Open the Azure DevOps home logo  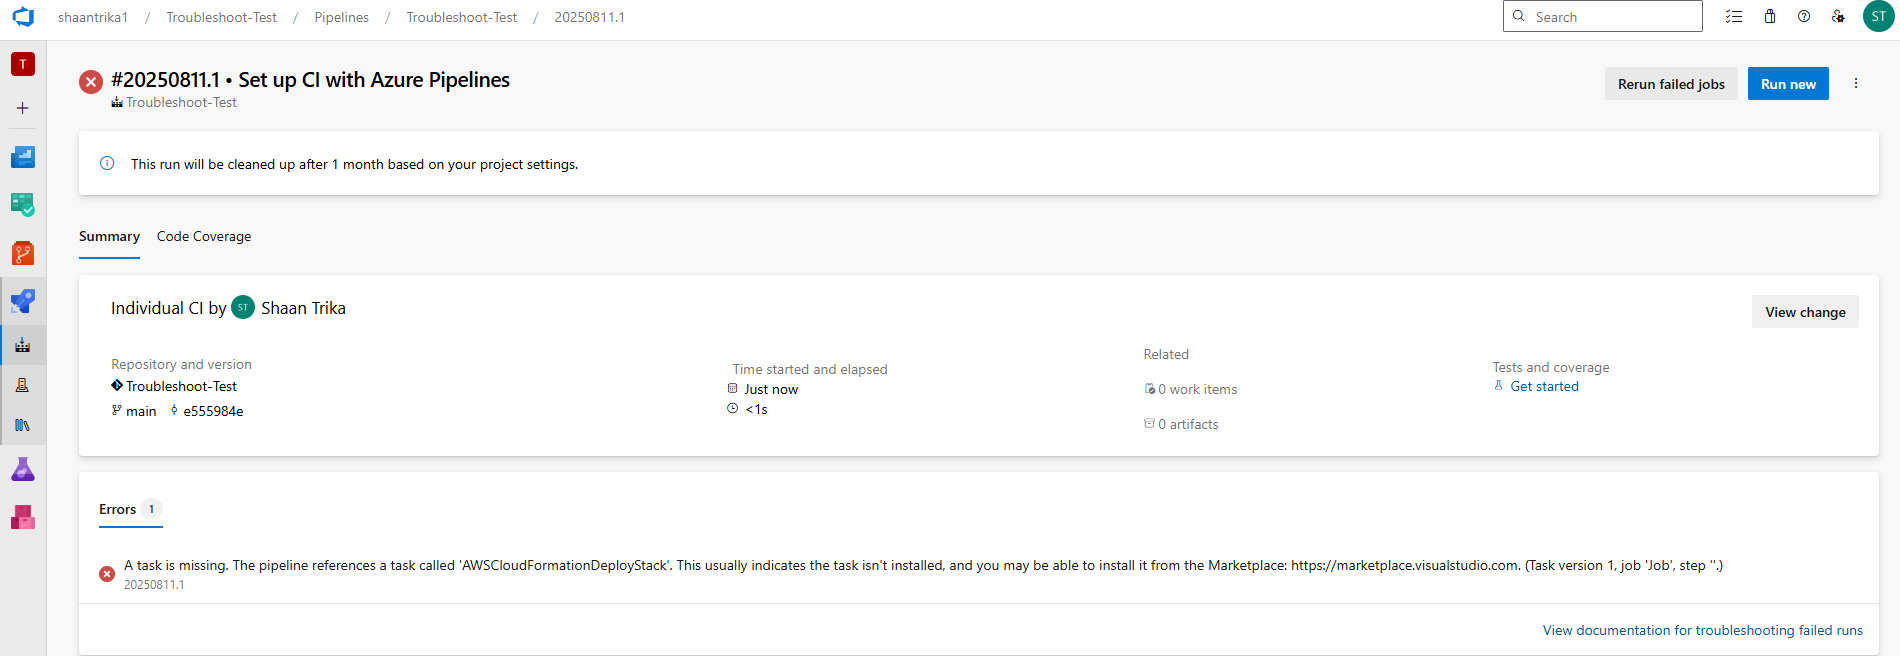pos(23,17)
